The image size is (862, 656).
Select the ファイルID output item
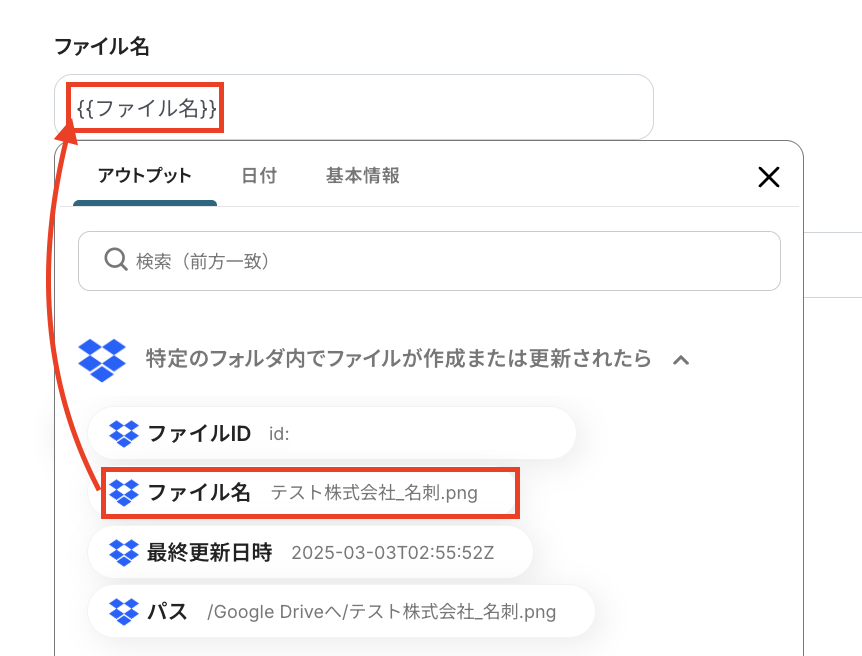coord(332,433)
